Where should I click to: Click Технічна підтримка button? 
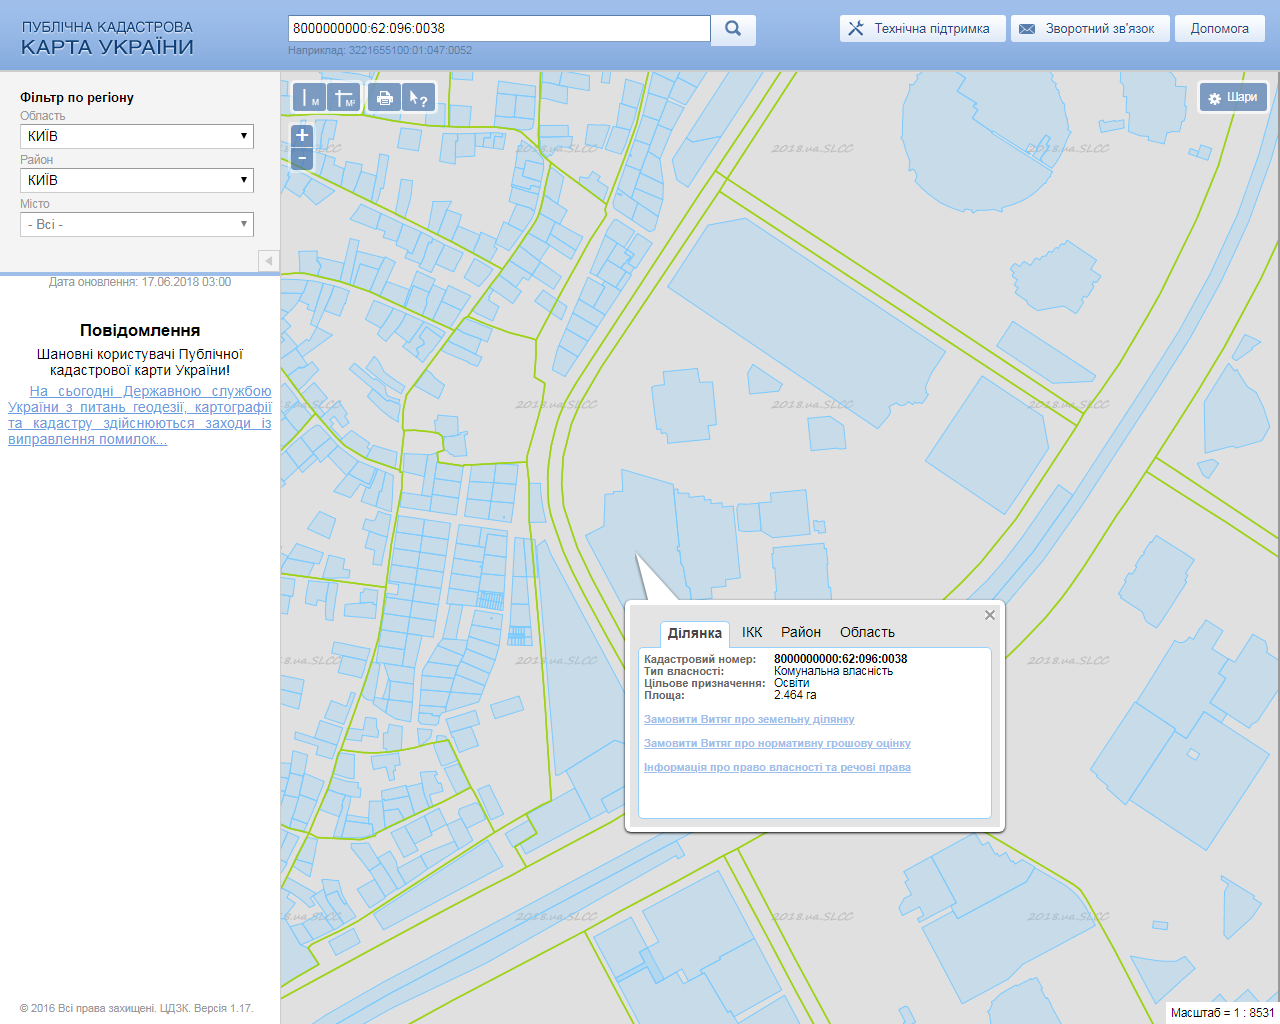[x=920, y=29]
